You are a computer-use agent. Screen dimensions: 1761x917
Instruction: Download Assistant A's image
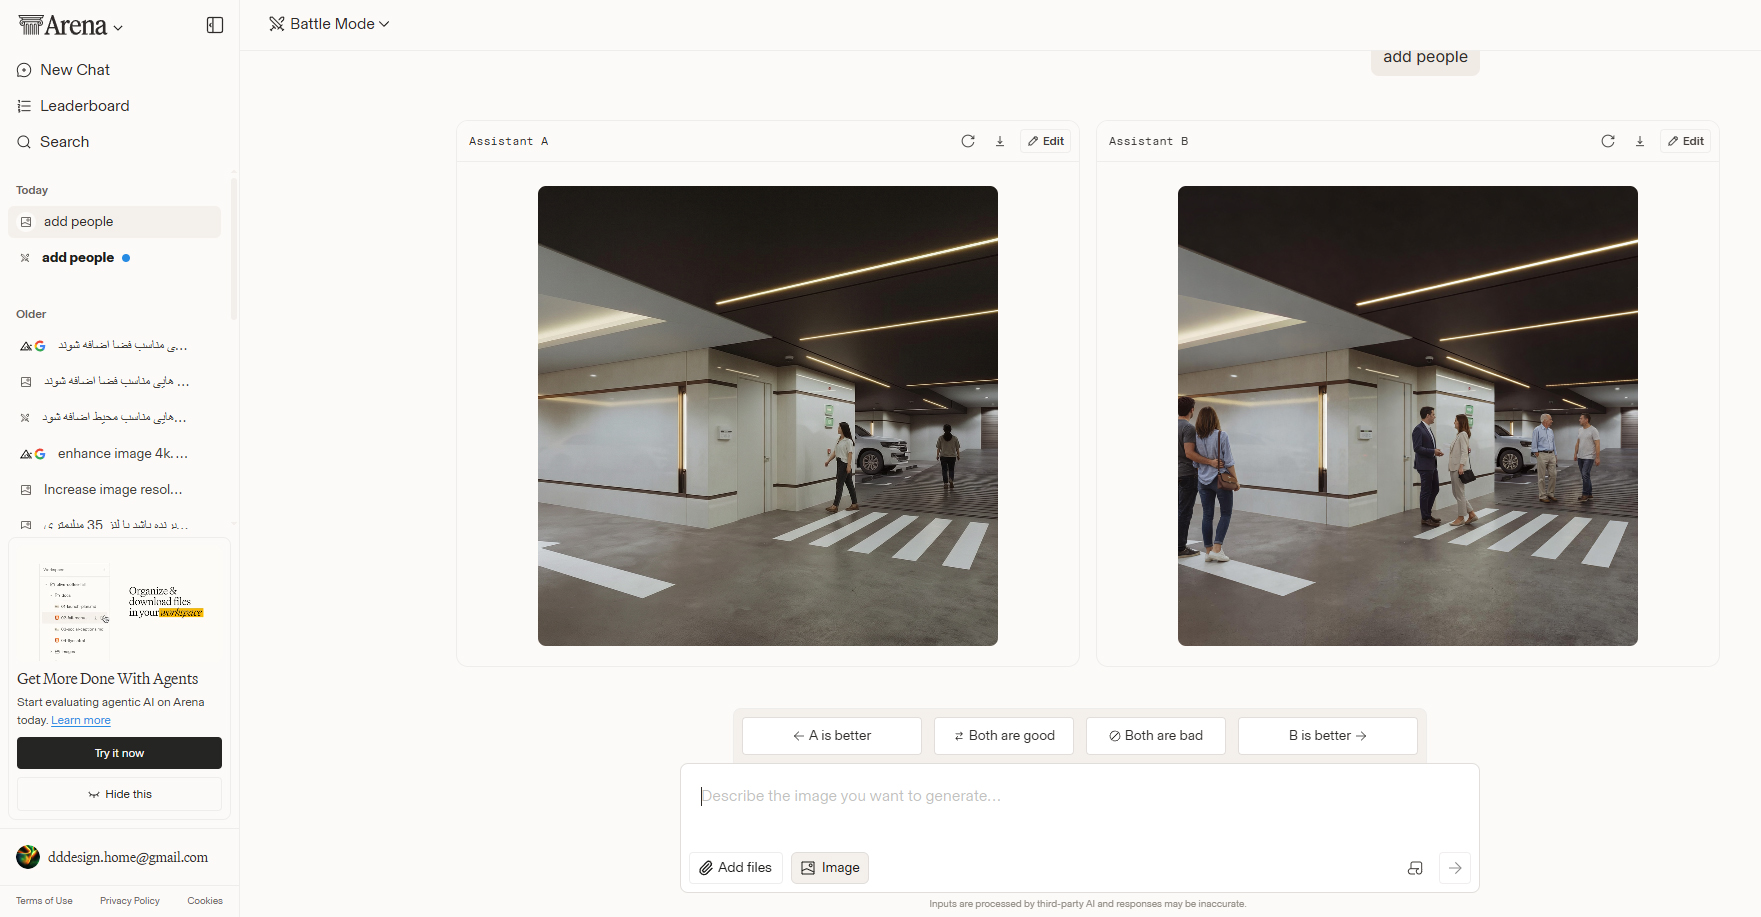[x=1000, y=141]
